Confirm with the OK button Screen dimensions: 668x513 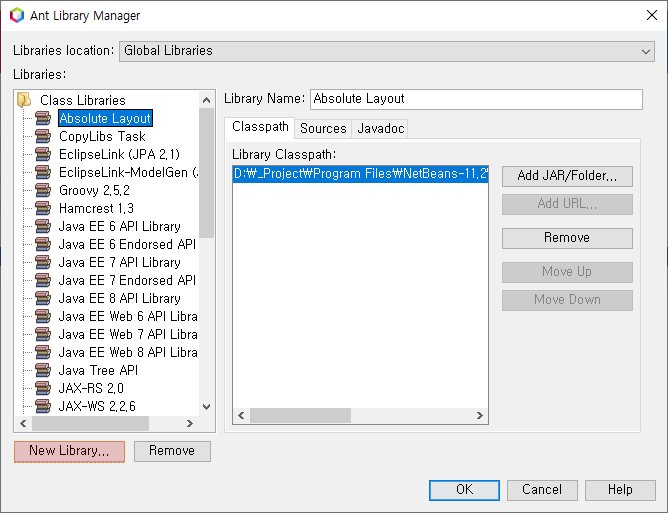pos(464,490)
